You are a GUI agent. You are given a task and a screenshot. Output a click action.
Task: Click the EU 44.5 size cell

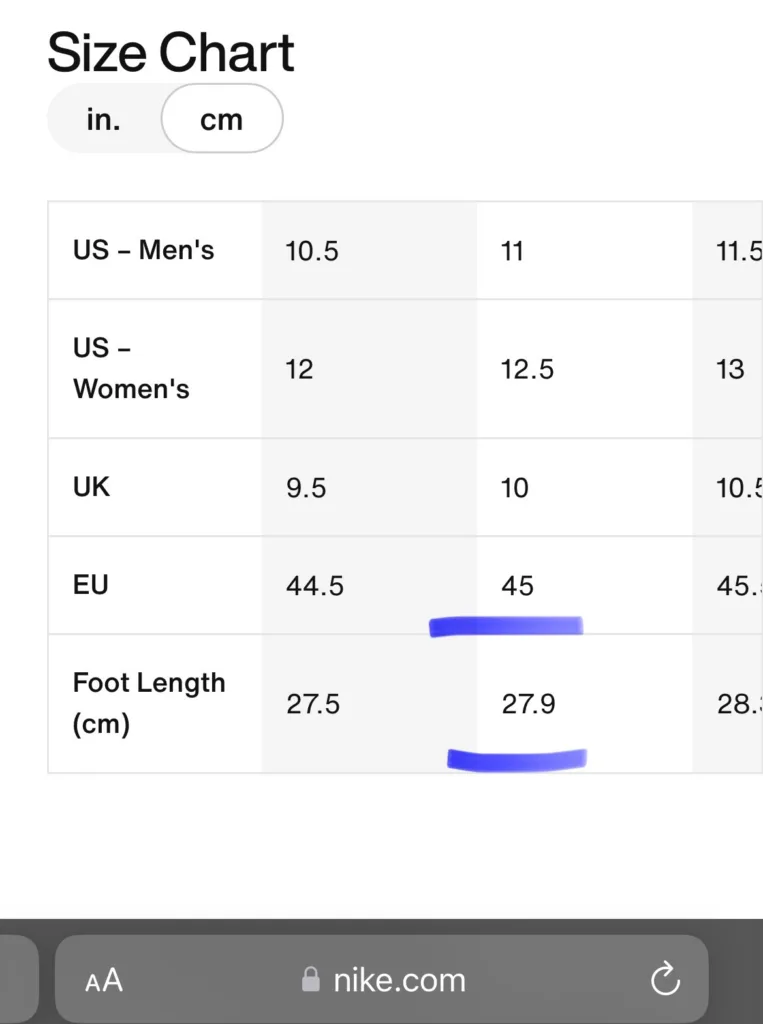point(315,586)
